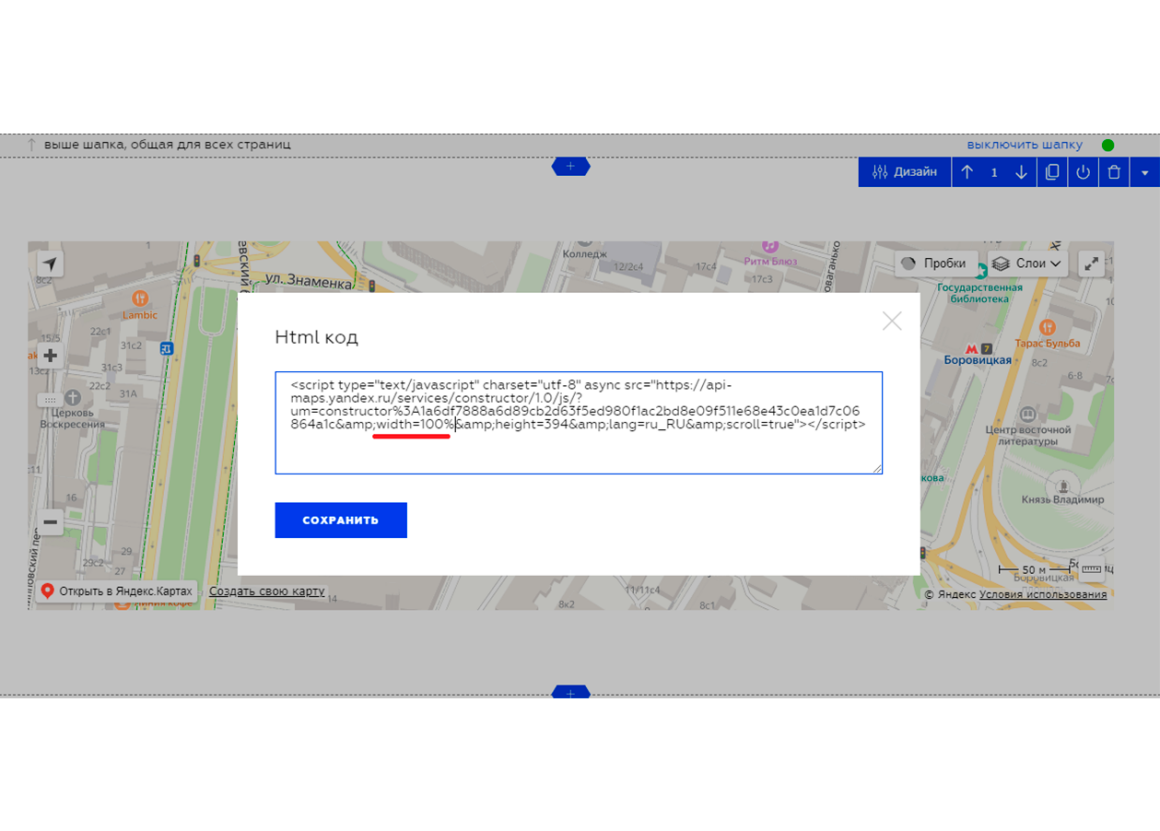Click the map geolocation arrow icon
The image size is (1160, 831).
50,263
